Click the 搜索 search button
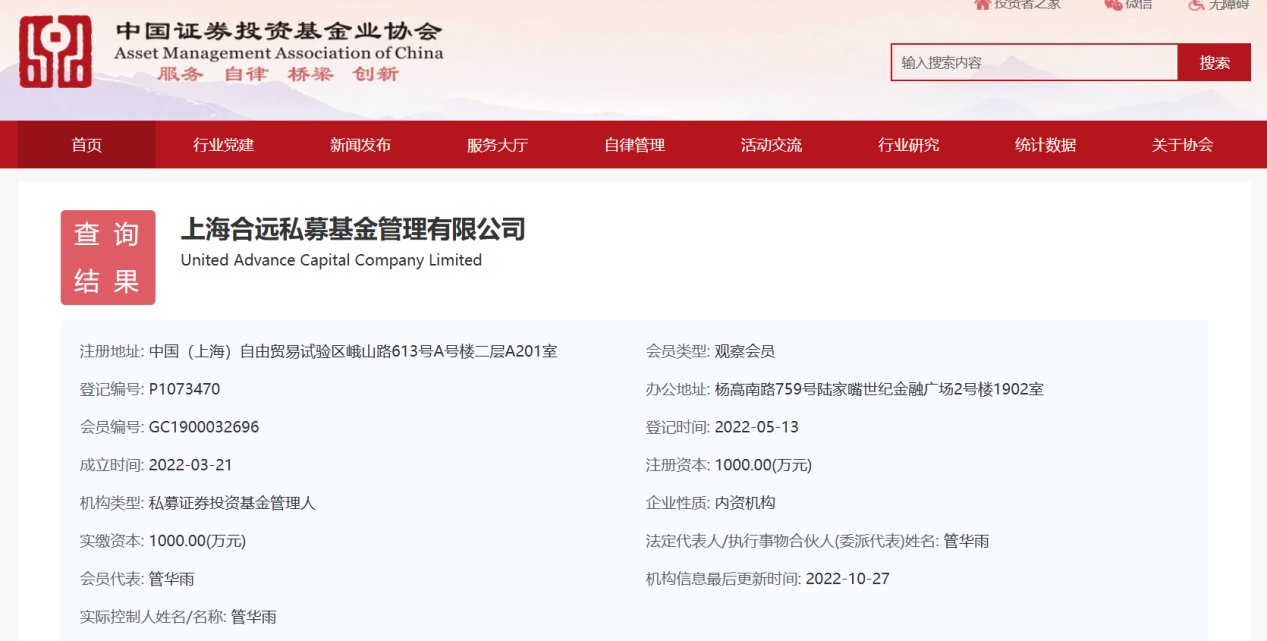Viewport: 1267px width, 641px height. click(1214, 62)
